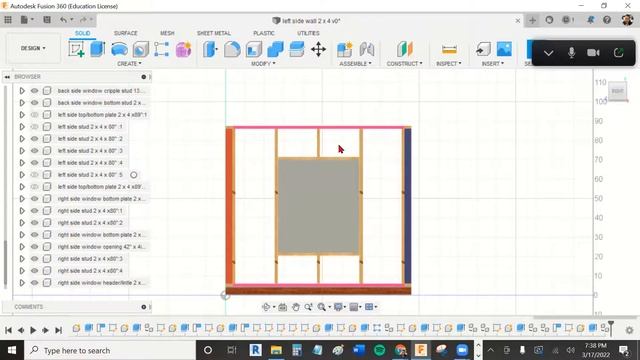Open the data panel grid icon
This screenshot has height=360, width=640.
8,20
